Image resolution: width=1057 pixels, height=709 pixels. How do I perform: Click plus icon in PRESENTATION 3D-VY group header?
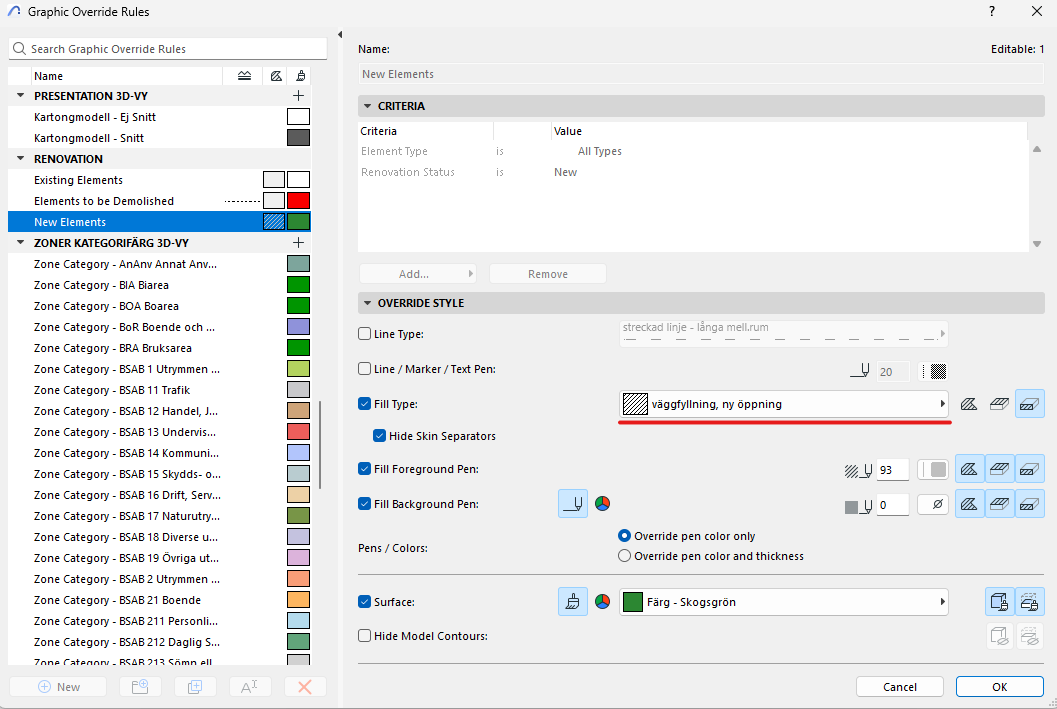pos(298,96)
